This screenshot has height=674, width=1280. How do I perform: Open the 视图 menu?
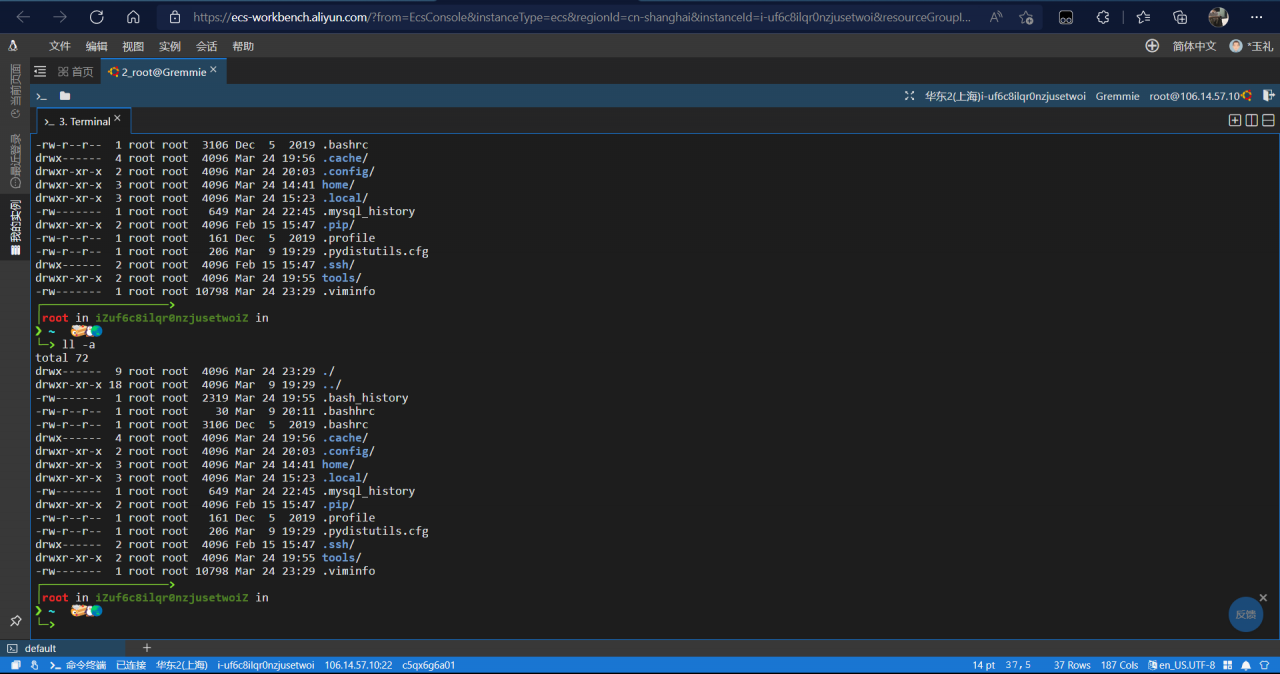(133, 46)
